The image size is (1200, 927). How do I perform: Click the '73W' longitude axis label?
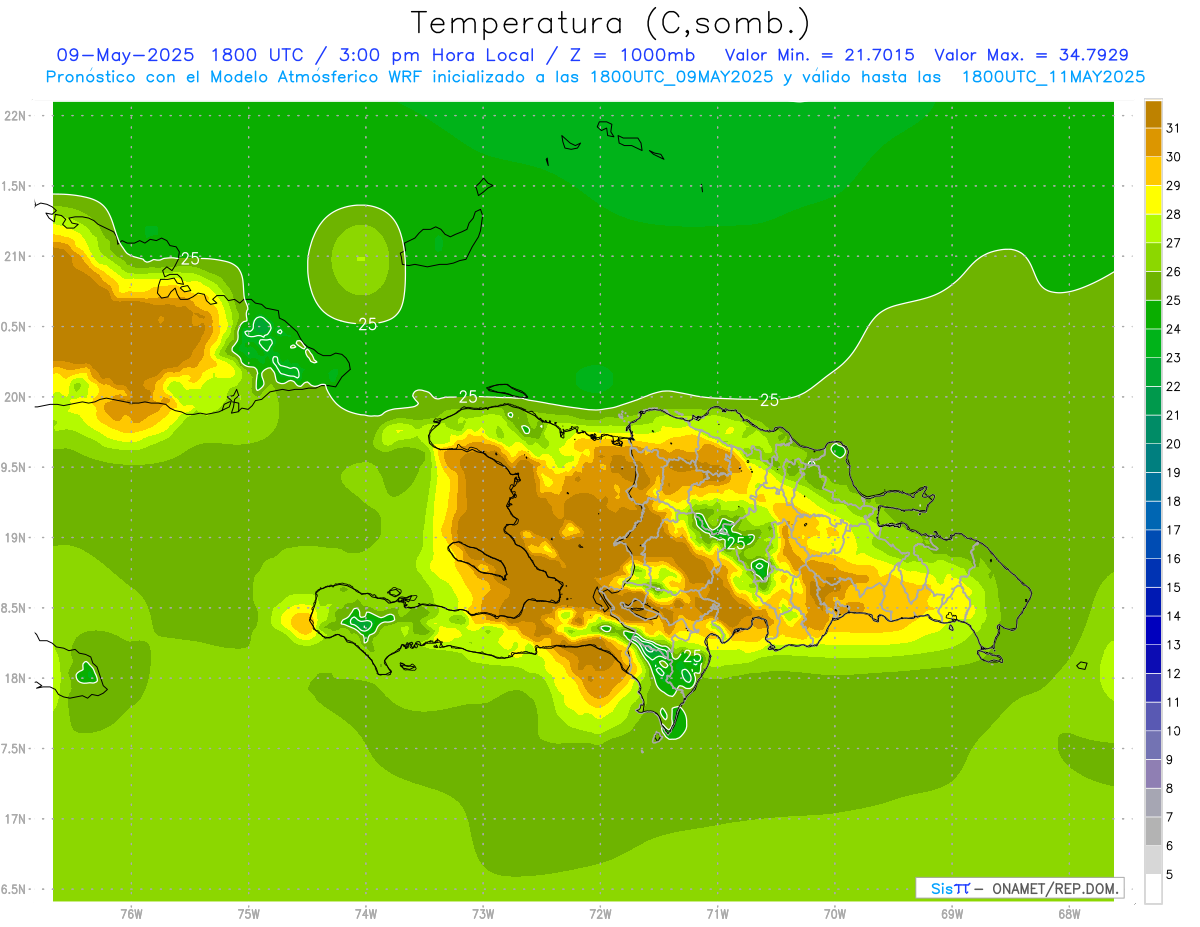click(483, 914)
